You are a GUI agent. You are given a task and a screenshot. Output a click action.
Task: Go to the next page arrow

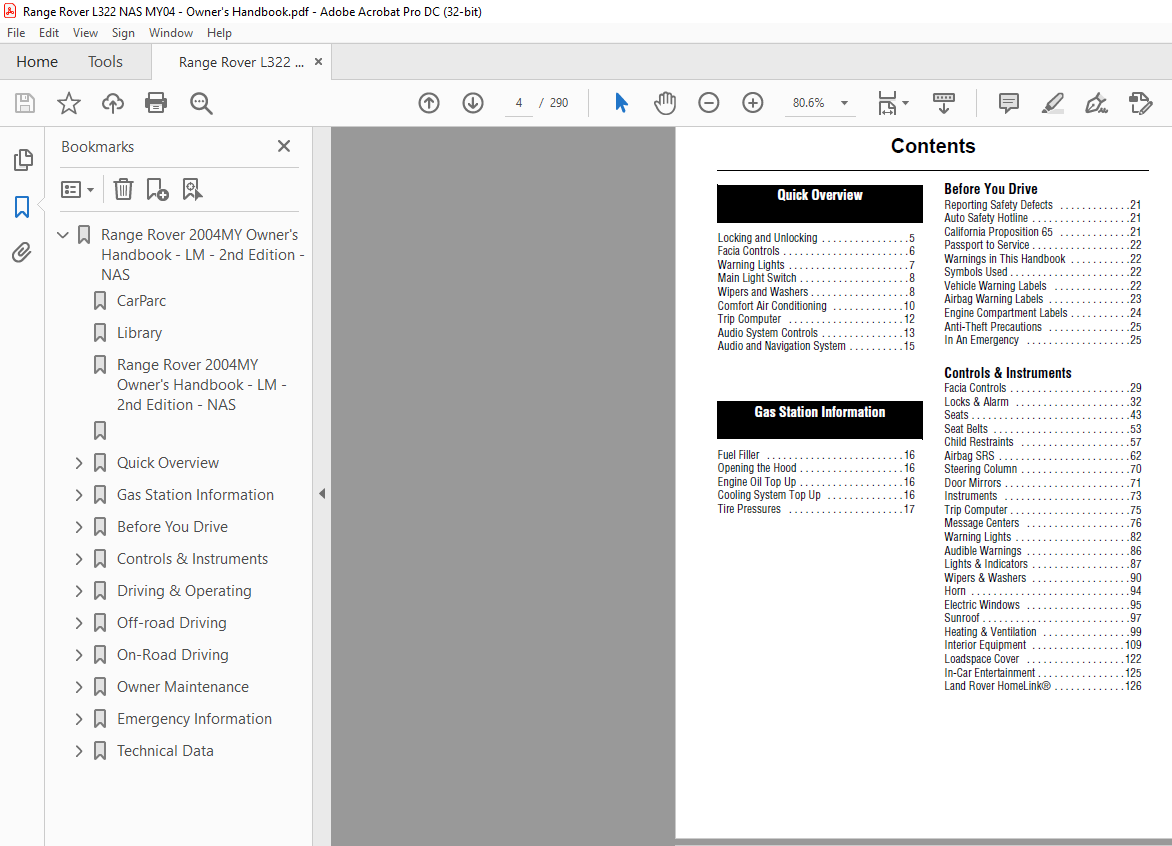click(473, 103)
